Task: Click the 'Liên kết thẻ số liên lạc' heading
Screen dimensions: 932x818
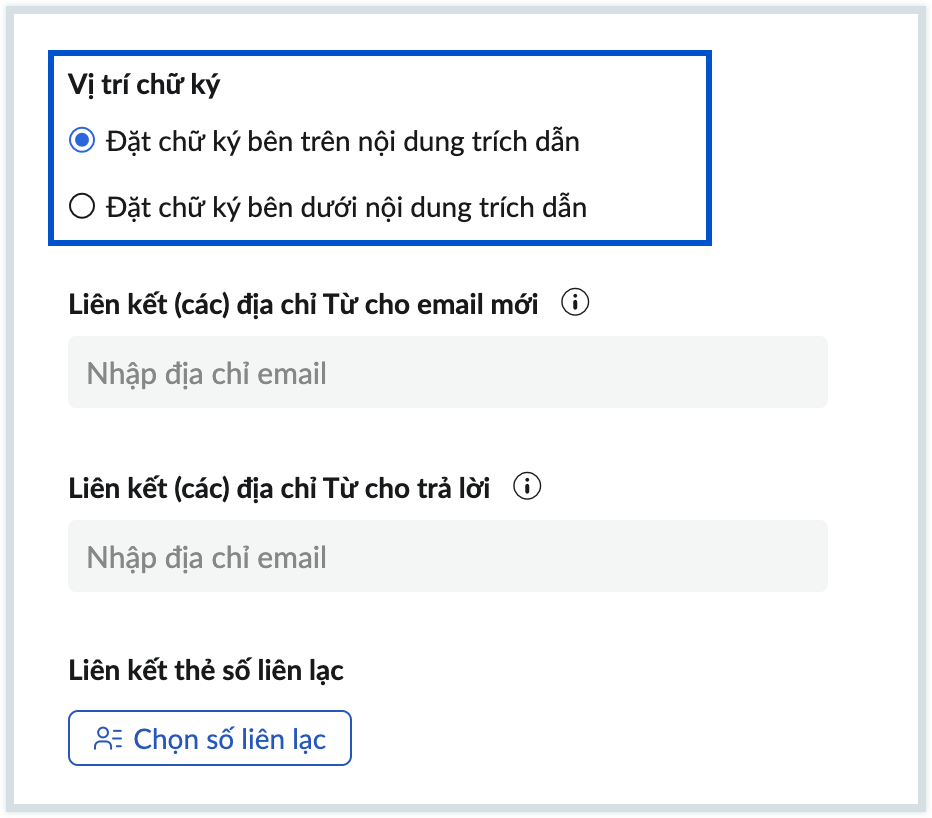Action: click(206, 670)
